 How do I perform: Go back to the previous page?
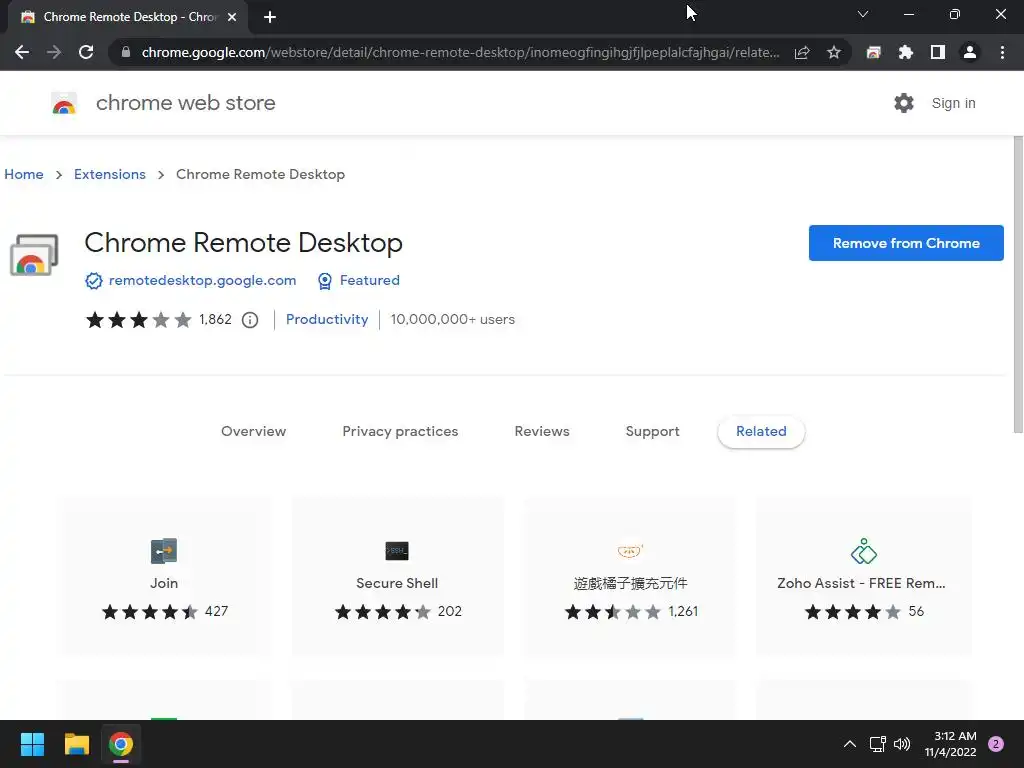pos(22,52)
